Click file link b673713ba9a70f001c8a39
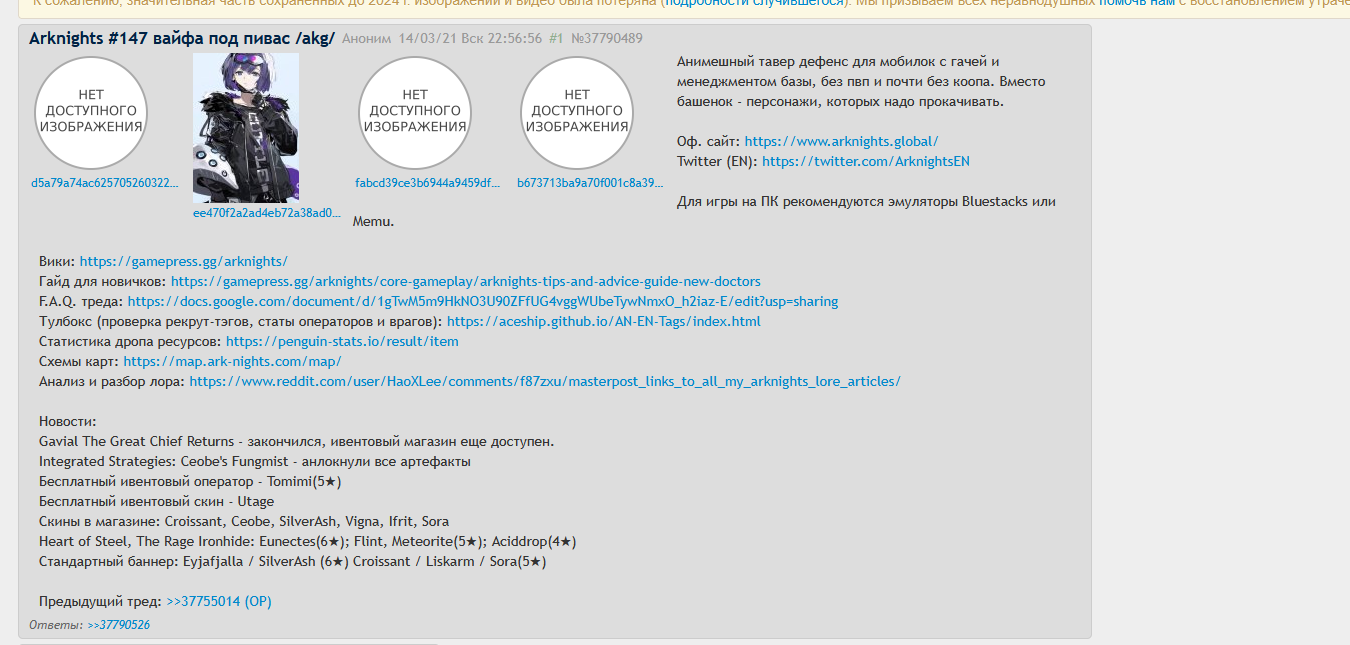 [x=590, y=183]
